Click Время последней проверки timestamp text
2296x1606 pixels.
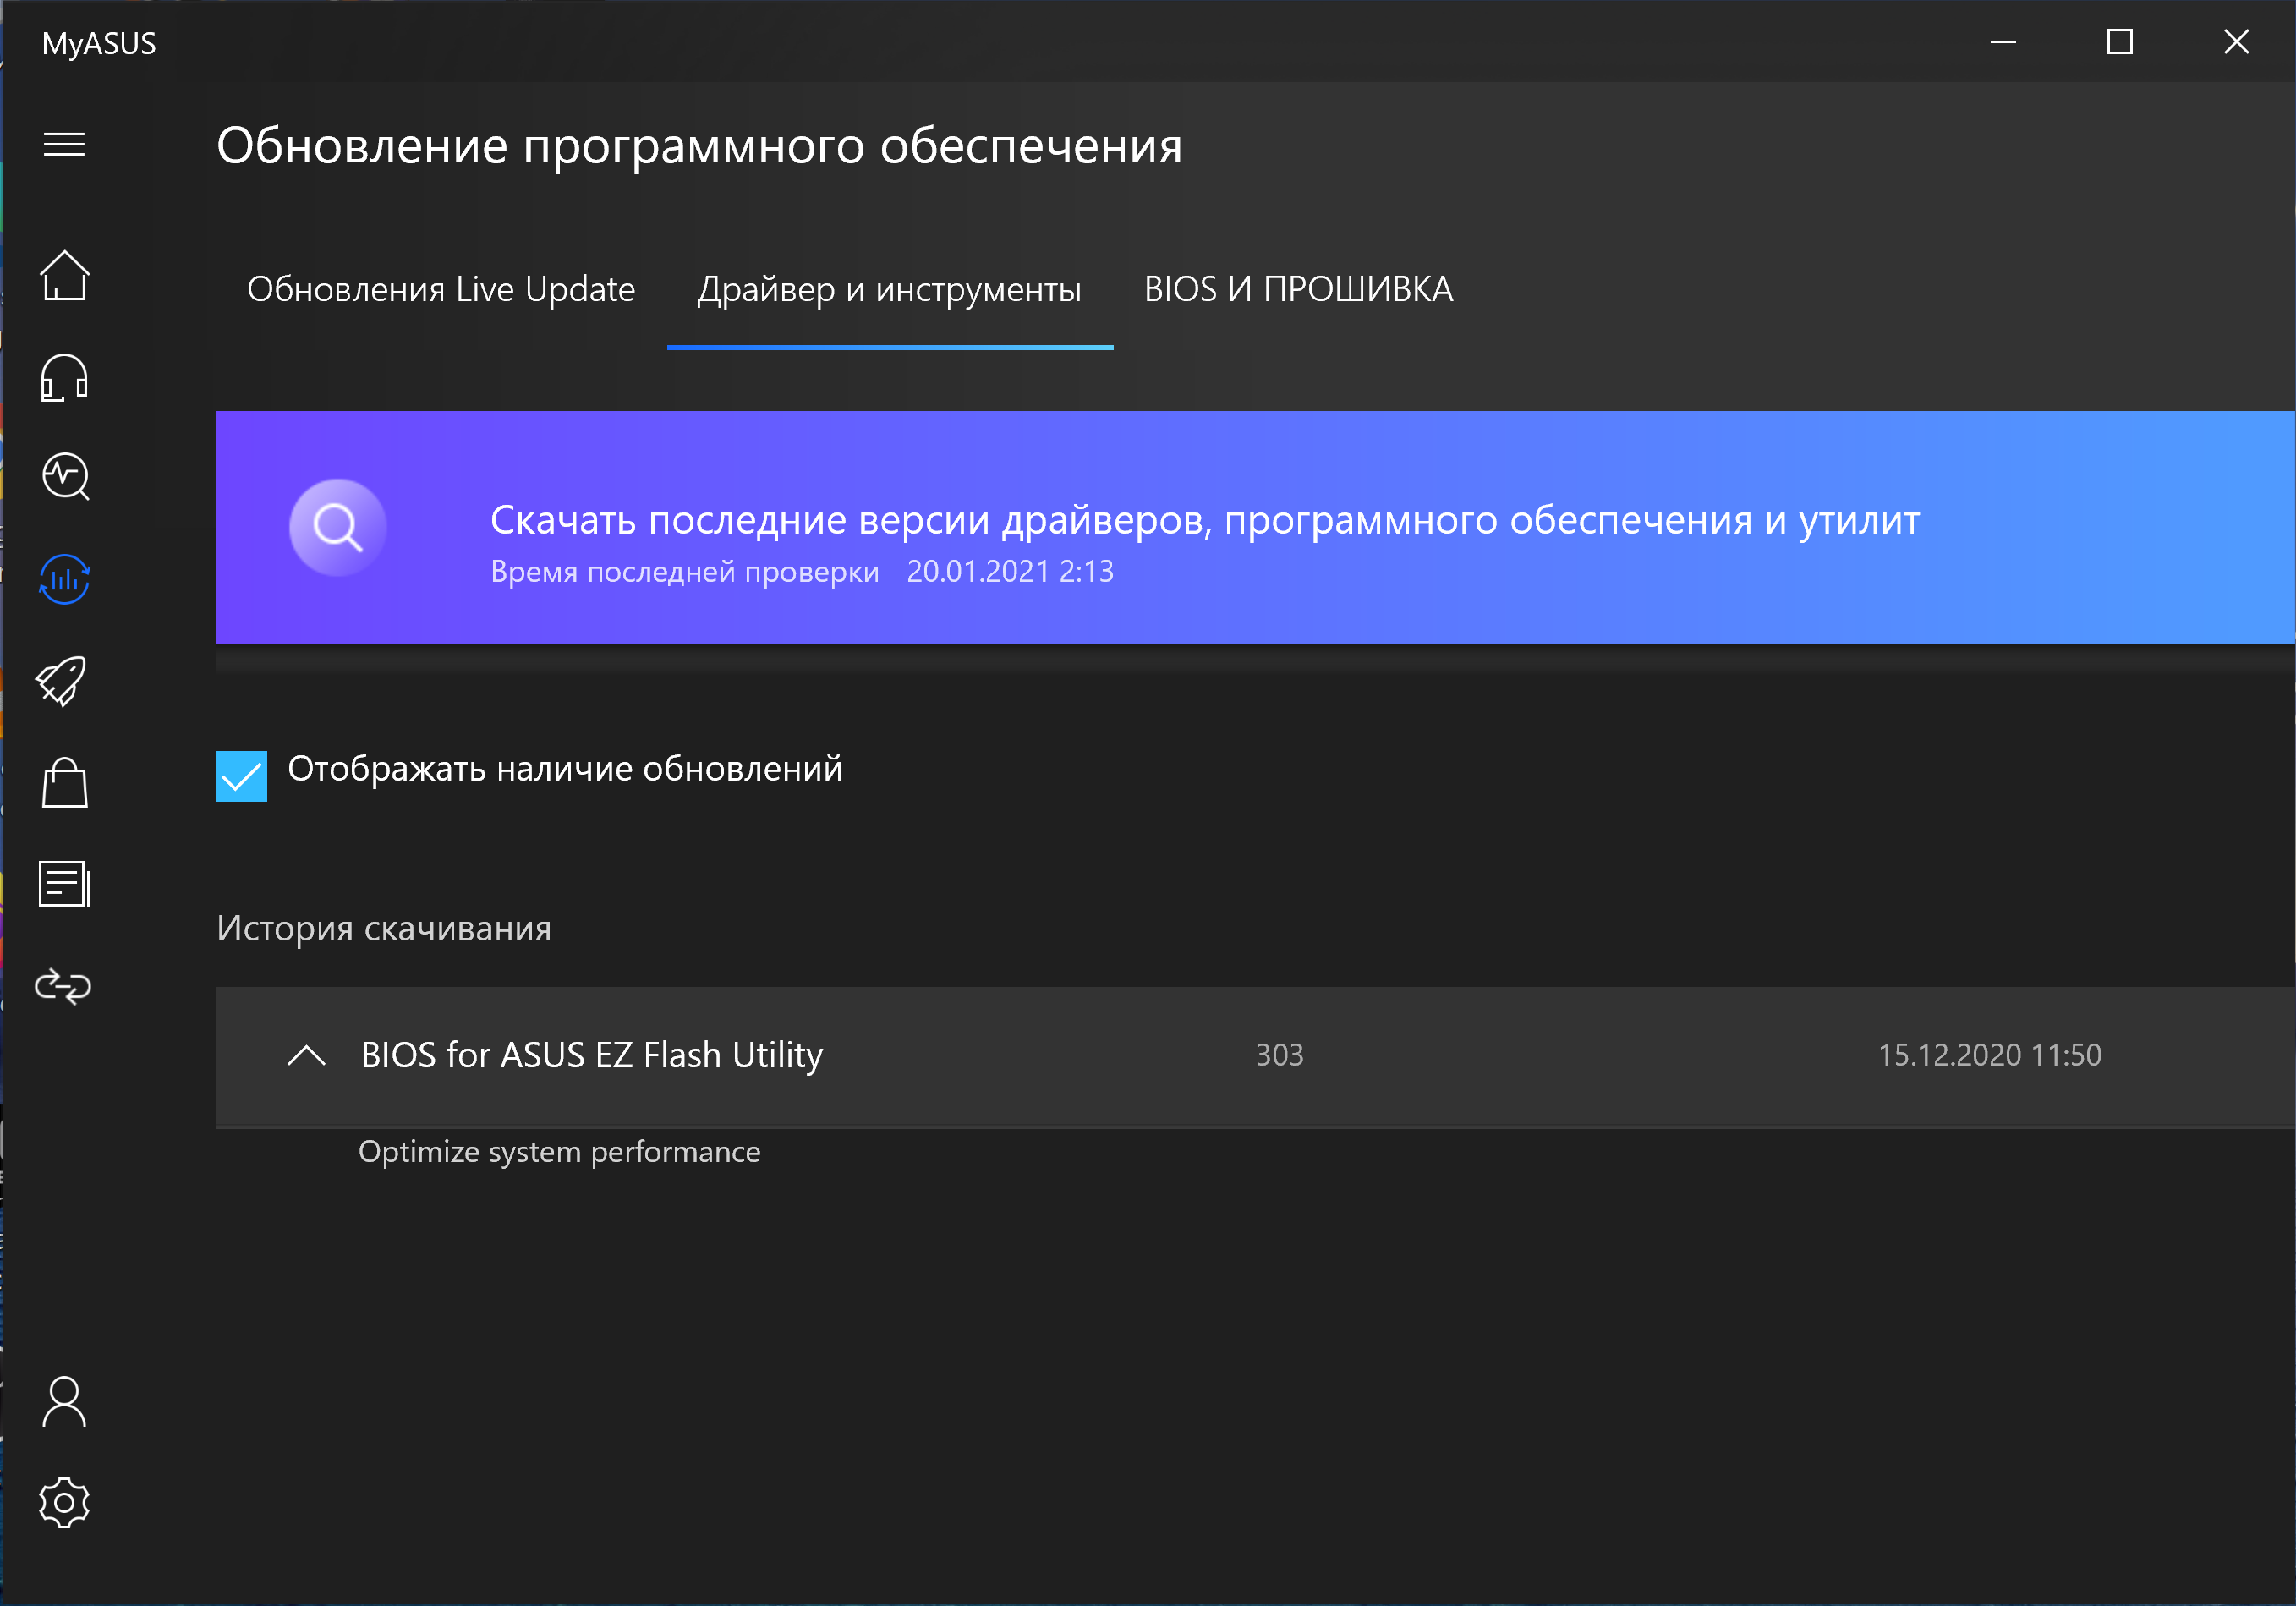[x=801, y=572]
